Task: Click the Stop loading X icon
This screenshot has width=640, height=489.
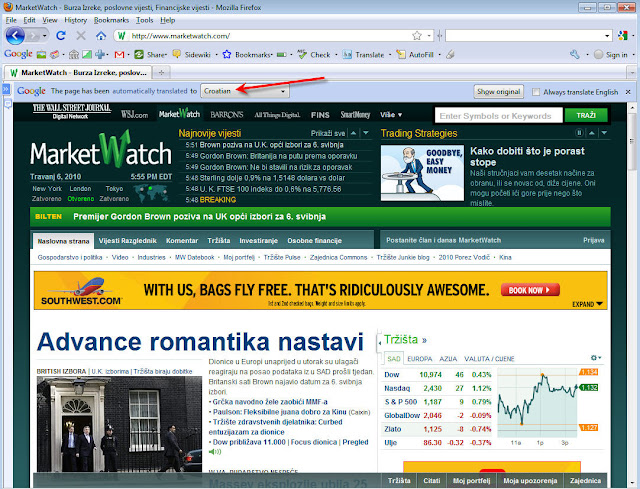Action: tap(81, 36)
